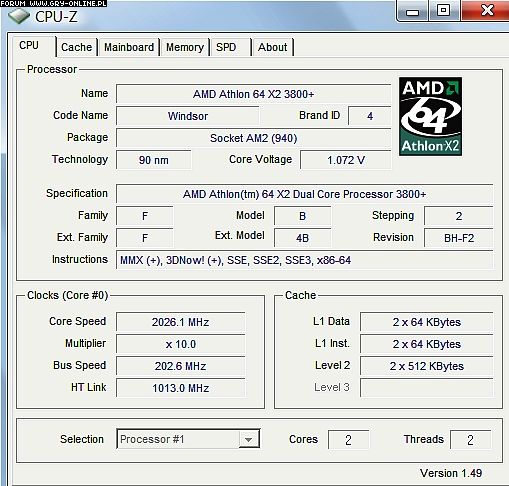Screen dimensions: 509x486
Task: Click the Cores count field showing 2
Action: tap(348, 440)
